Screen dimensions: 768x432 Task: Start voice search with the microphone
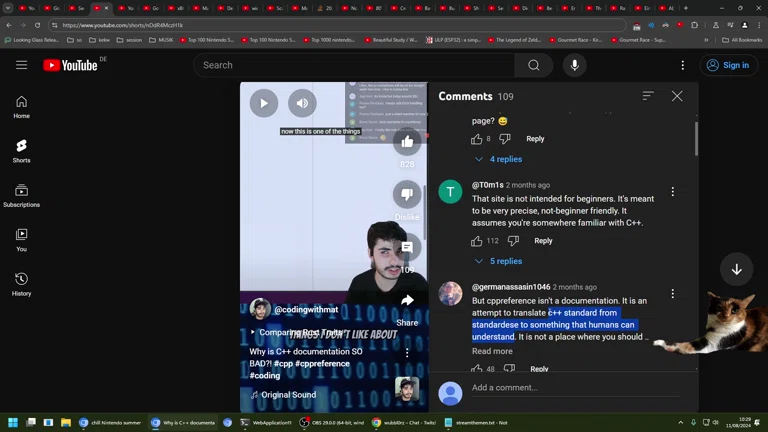click(574, 65)
